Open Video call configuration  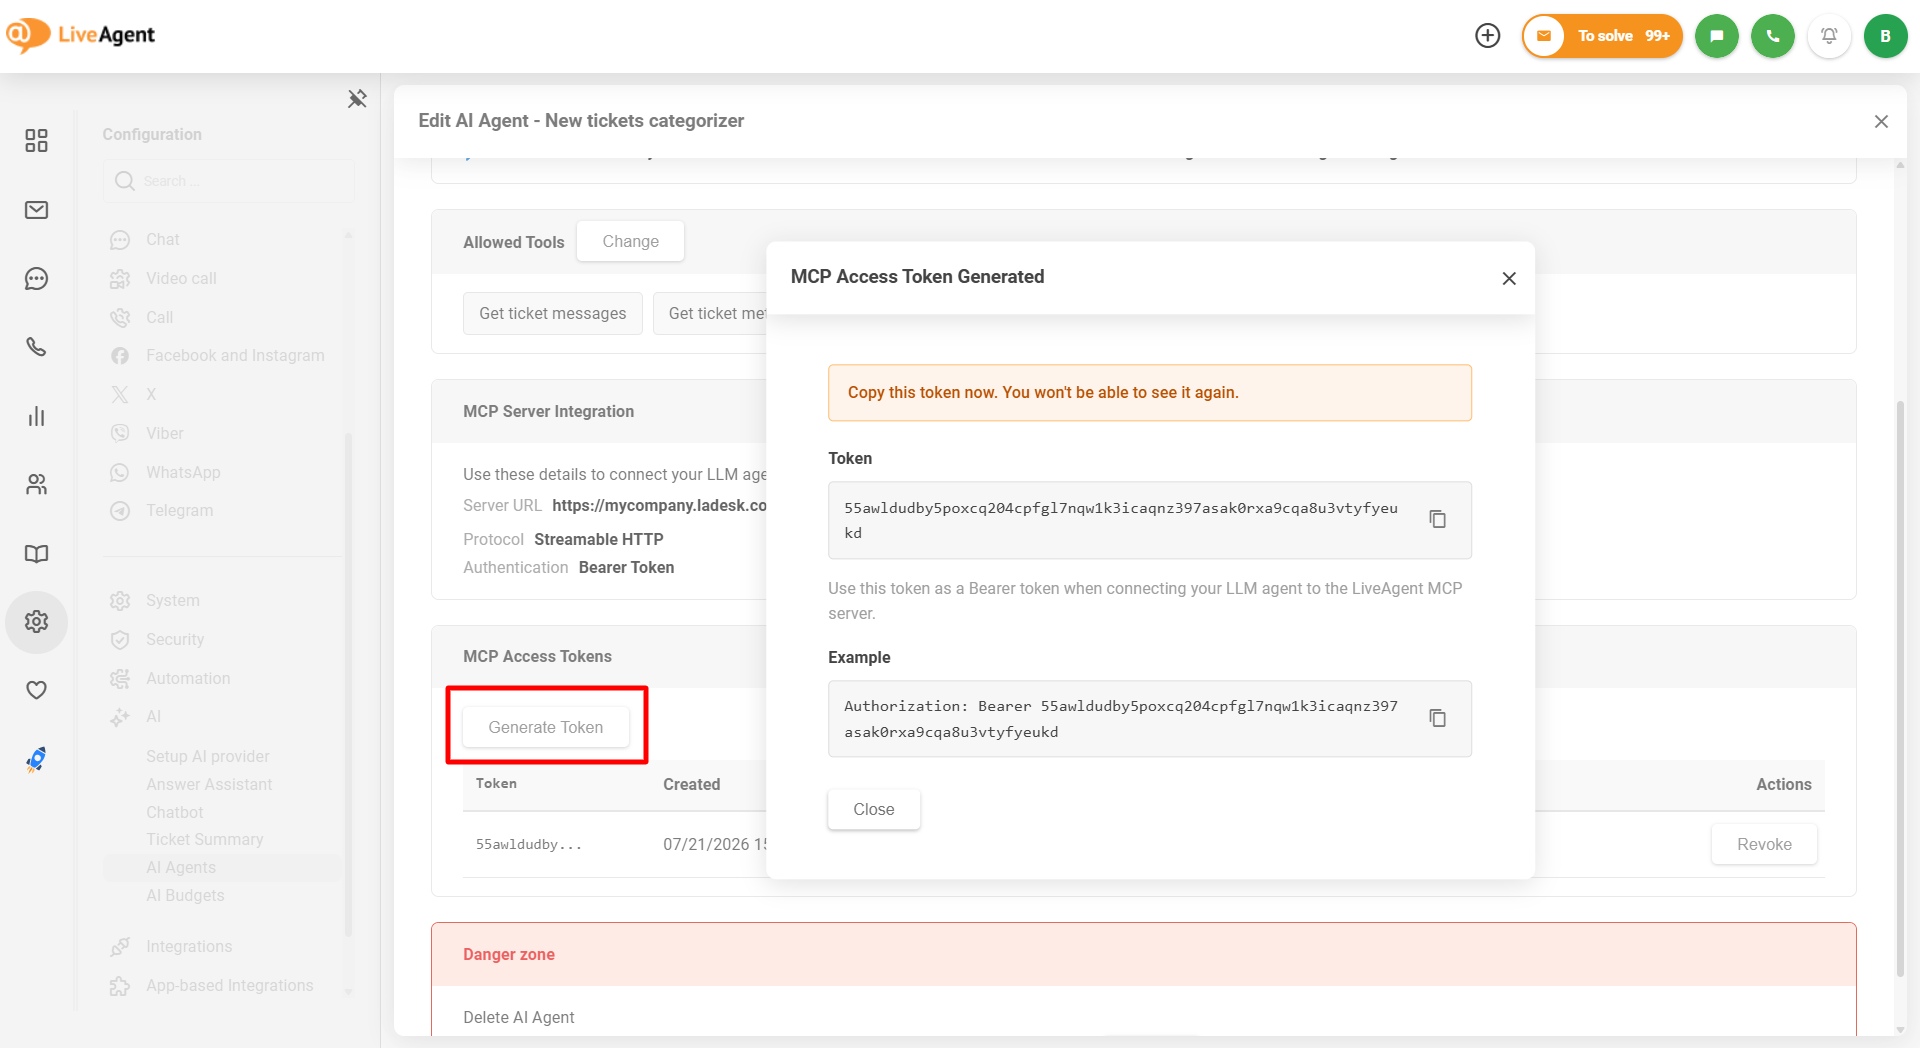181,279
